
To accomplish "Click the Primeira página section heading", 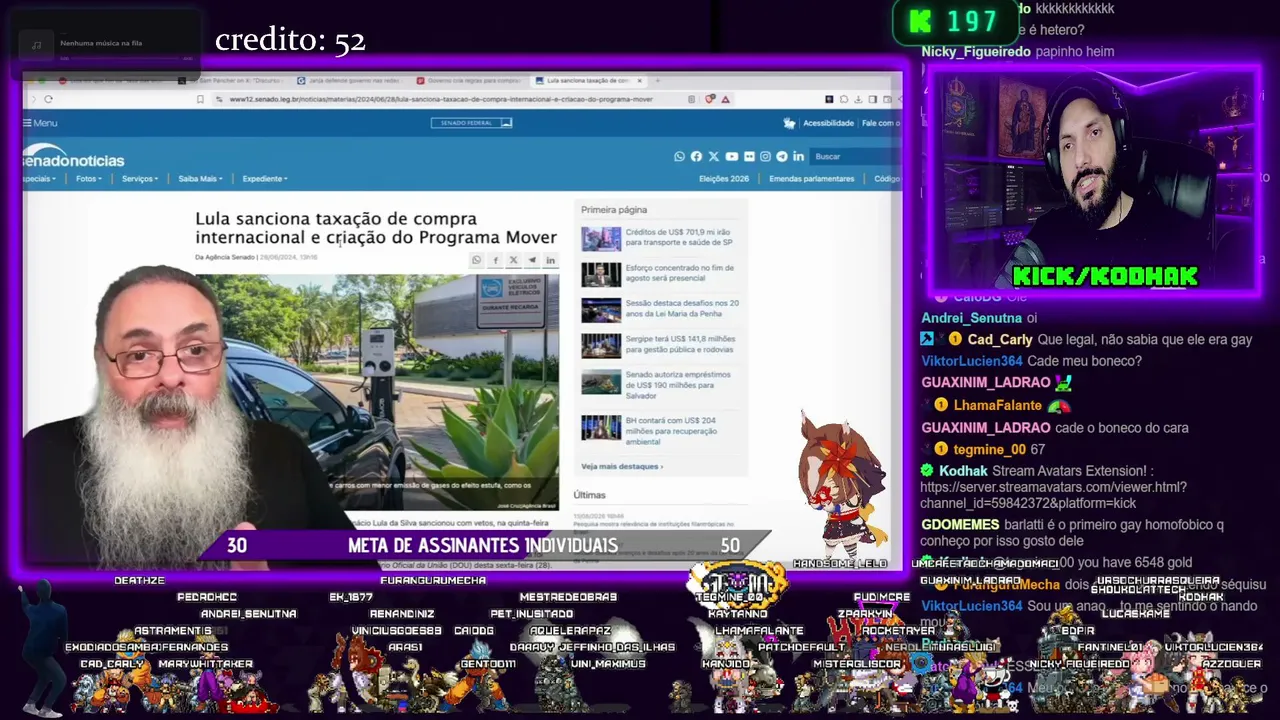I will (x=614, y=210).
